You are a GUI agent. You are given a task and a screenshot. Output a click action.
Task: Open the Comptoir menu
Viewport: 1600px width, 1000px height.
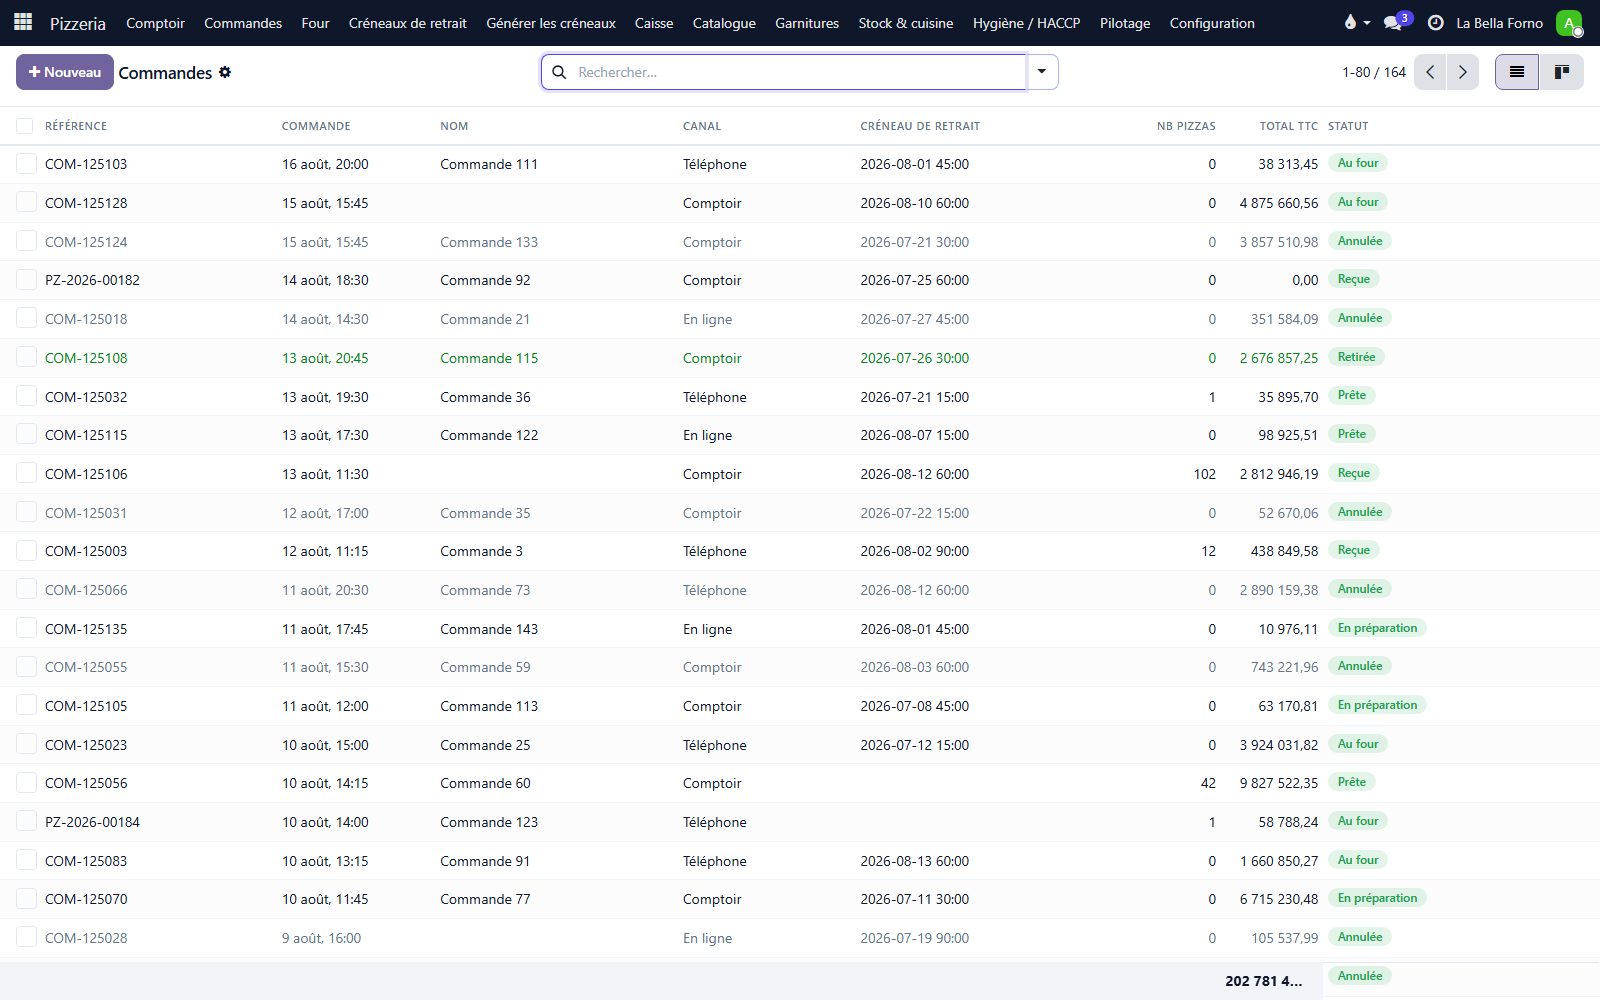(x=155, y=23)
